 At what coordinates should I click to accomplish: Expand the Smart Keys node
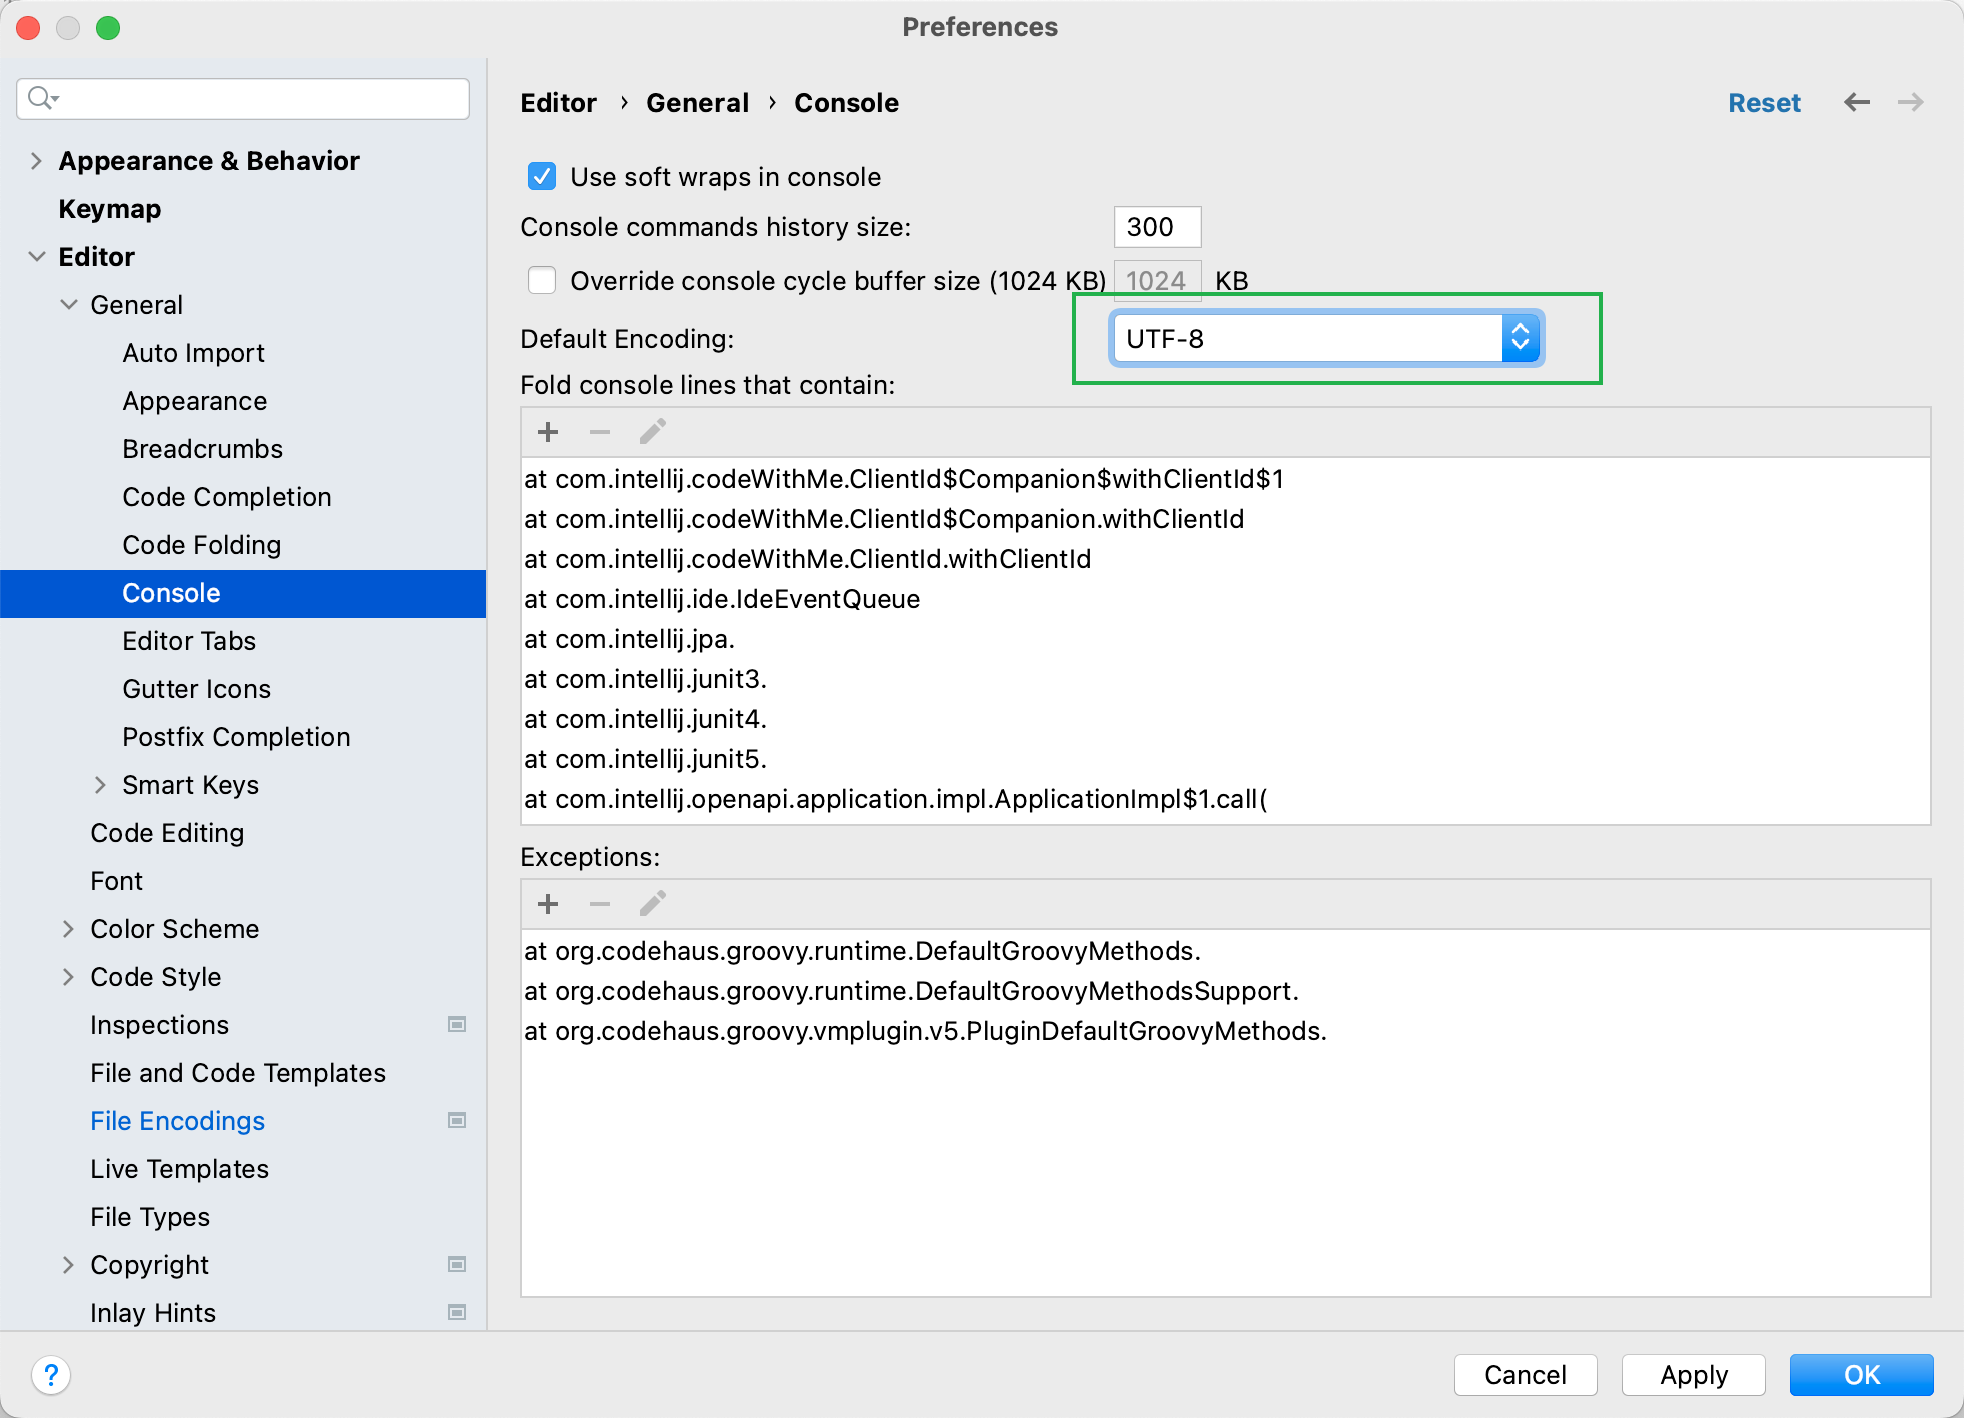[100, 785]
